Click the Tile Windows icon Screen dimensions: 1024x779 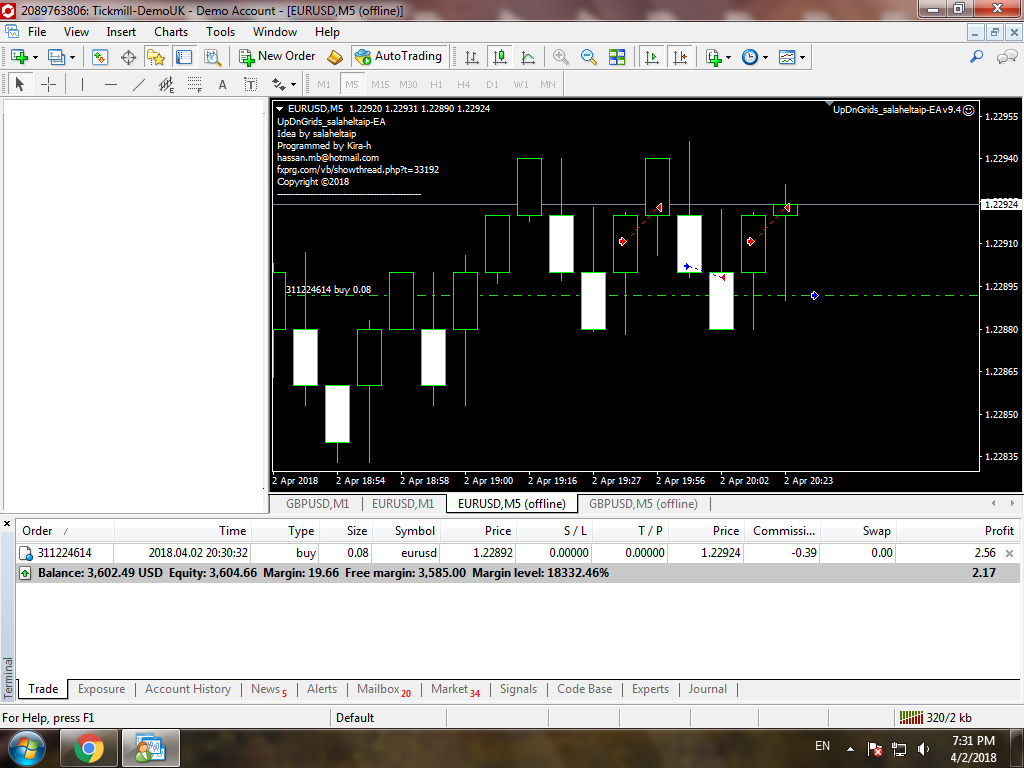click(617, 57)
